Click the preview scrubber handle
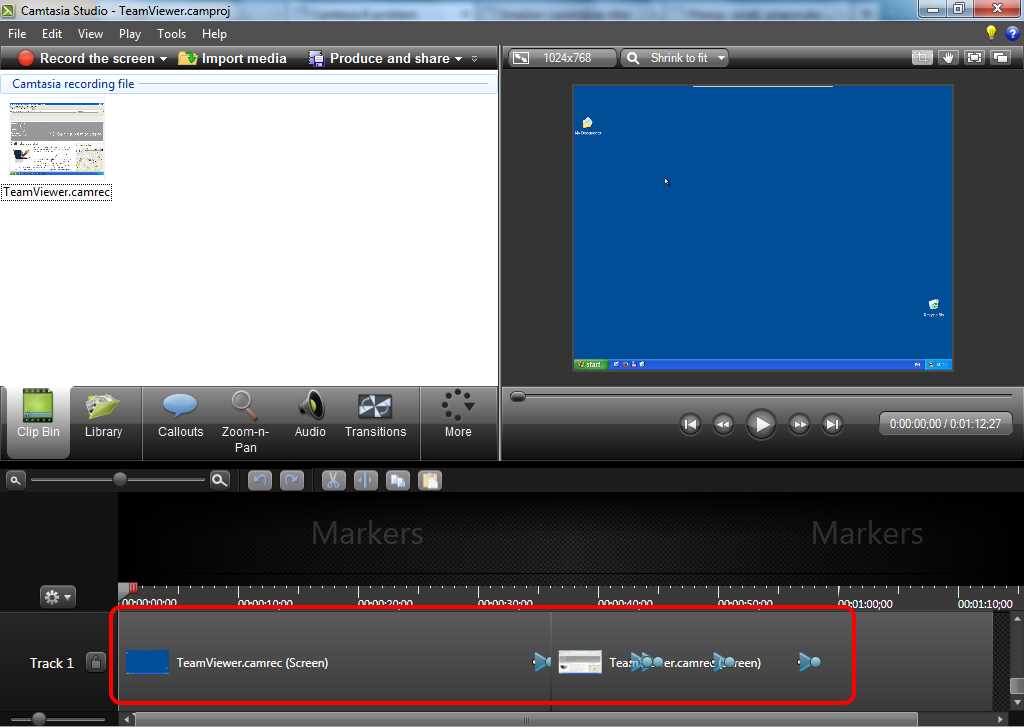 [517, 396]
